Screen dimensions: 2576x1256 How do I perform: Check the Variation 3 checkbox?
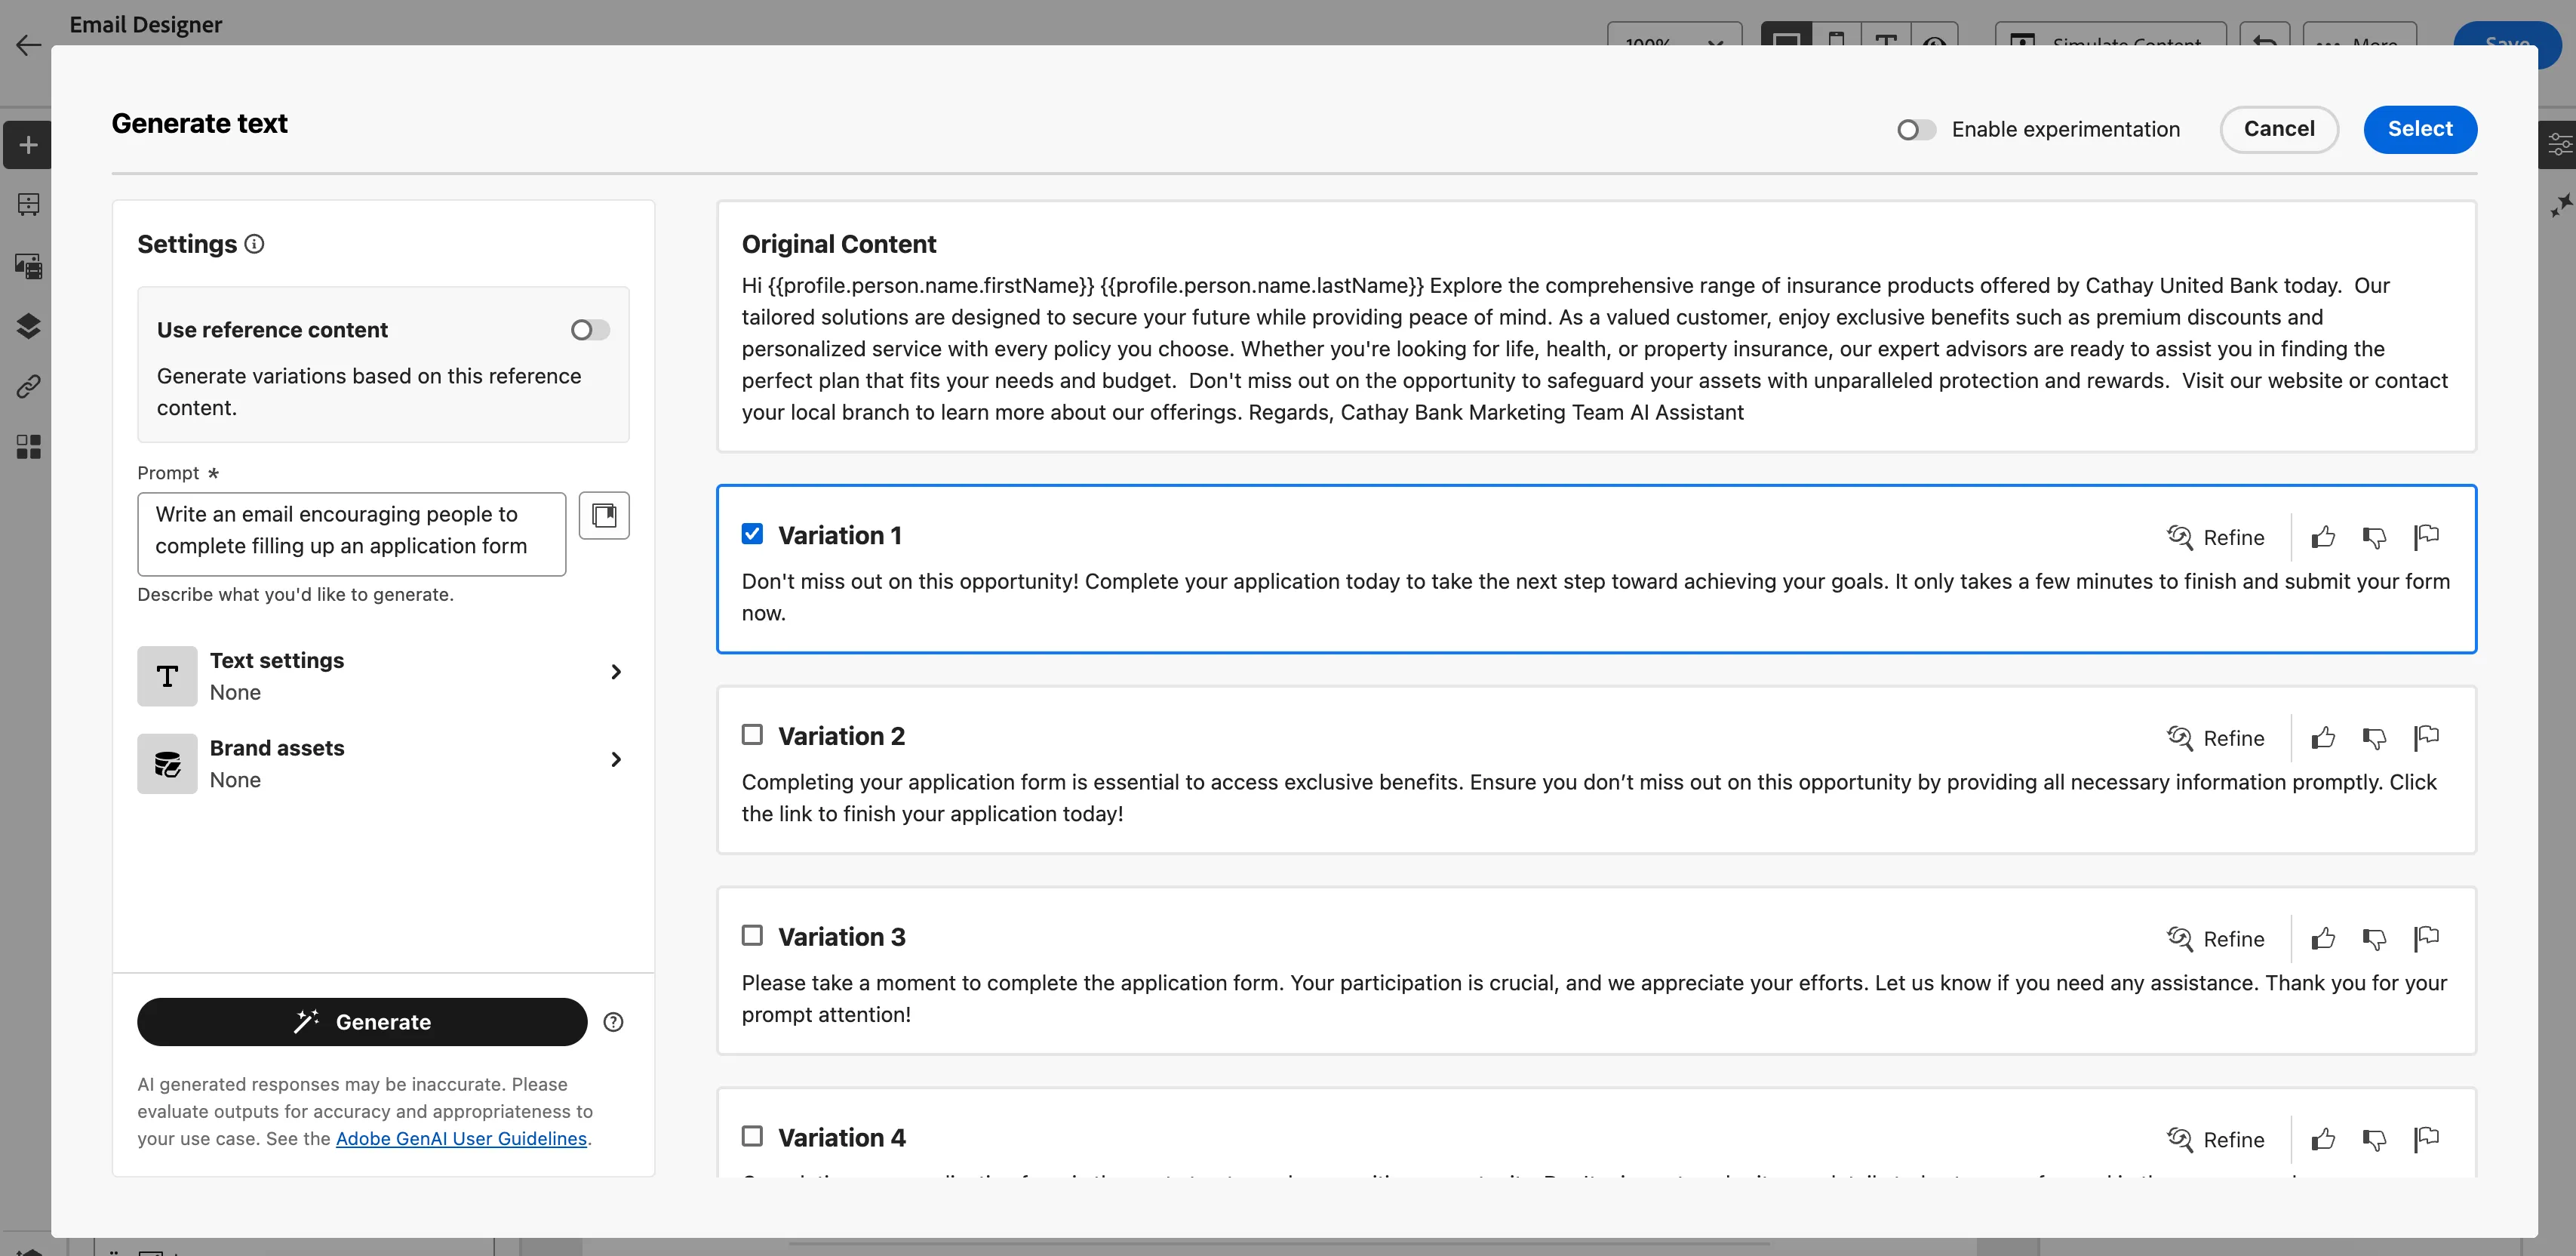752,936
